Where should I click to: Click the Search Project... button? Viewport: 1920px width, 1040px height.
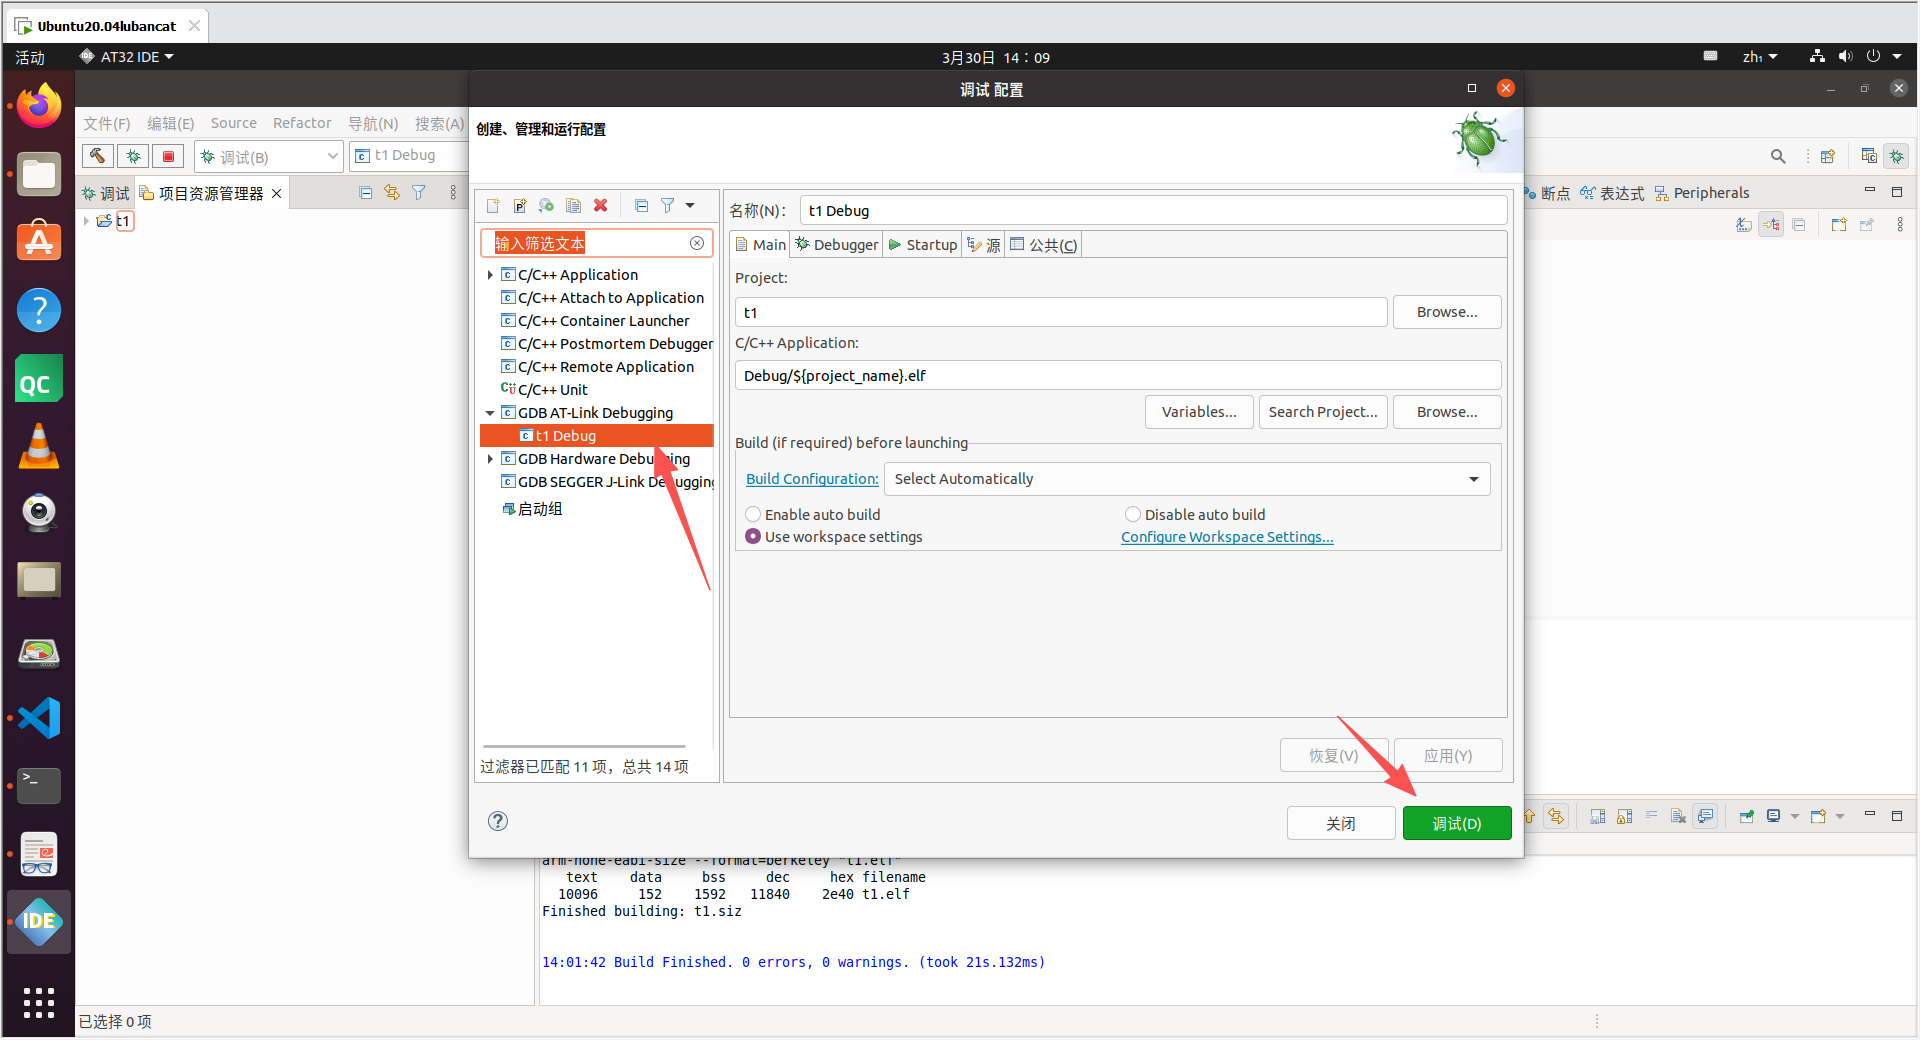pos(1323,412)
